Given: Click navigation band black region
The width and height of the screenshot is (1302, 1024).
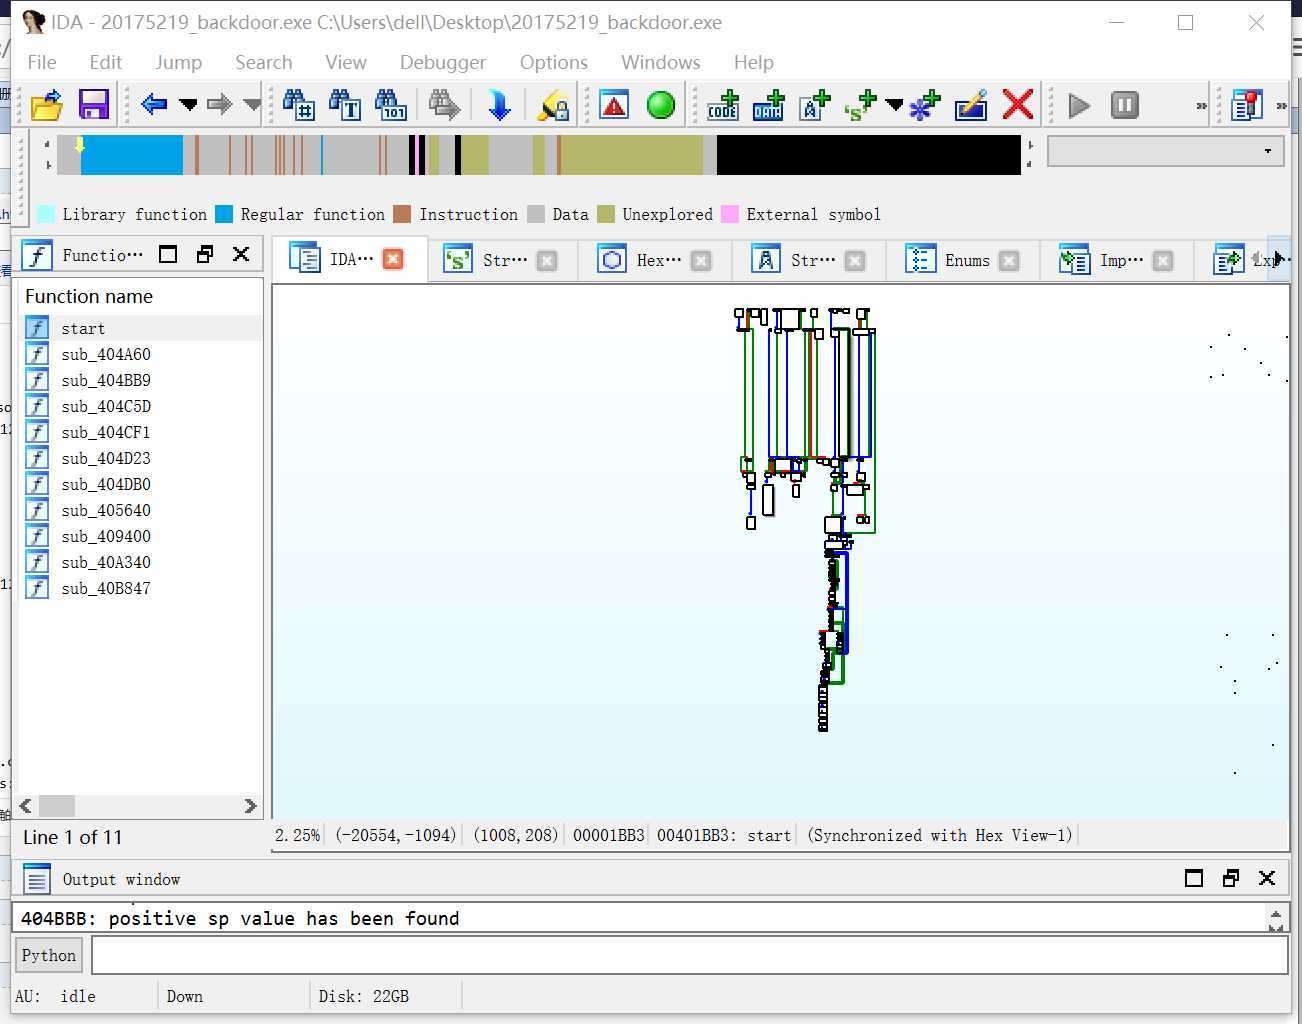Looking at the screenshot, I should click(x=868, y=155).
